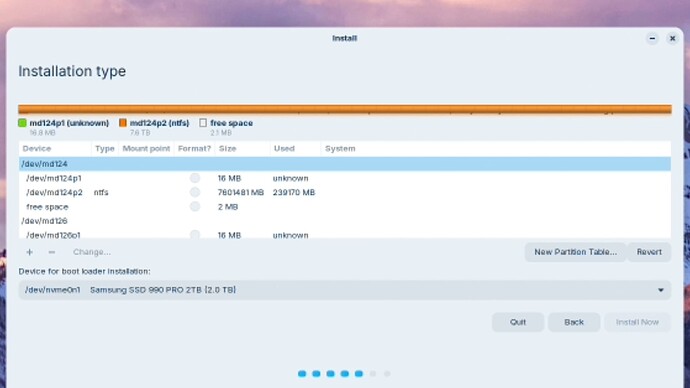Quit the installer
690x388 pixels.
click(518, 322)
